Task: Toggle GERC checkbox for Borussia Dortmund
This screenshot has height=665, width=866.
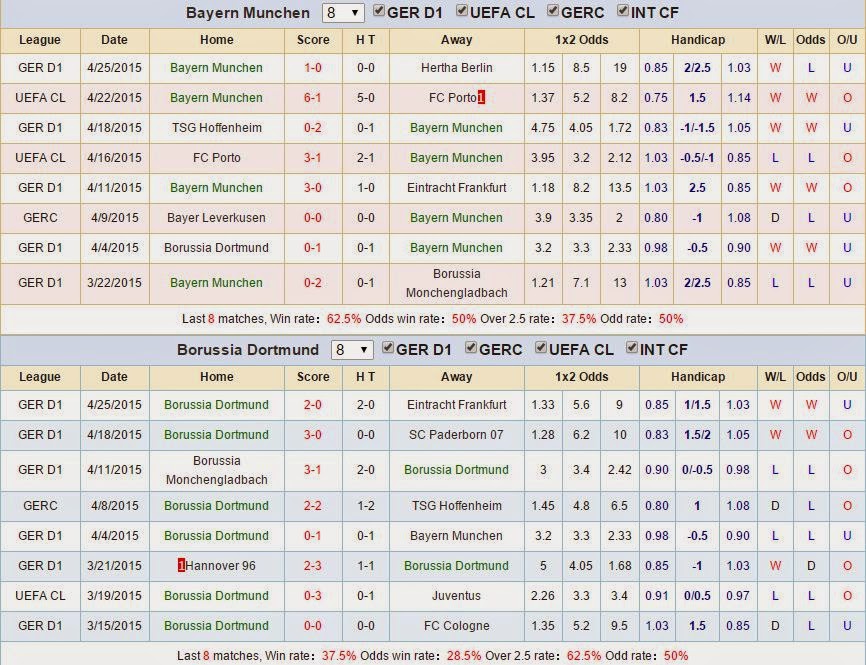Action: tap(471, 348)
